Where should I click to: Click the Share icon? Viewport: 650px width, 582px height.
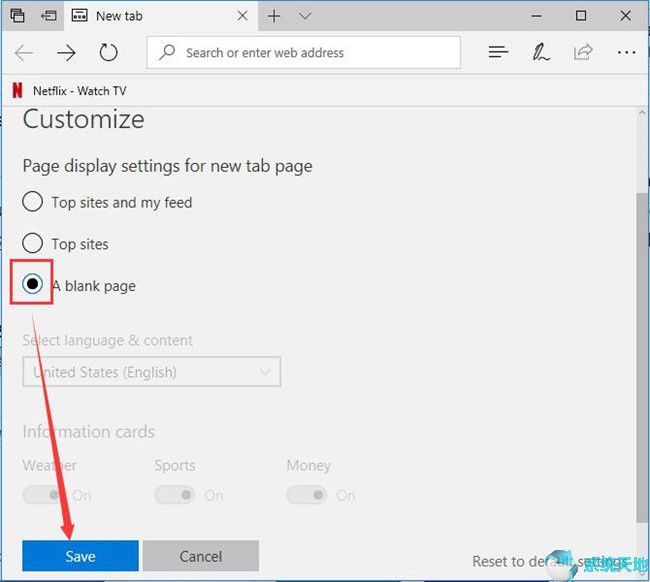[583, 52]
